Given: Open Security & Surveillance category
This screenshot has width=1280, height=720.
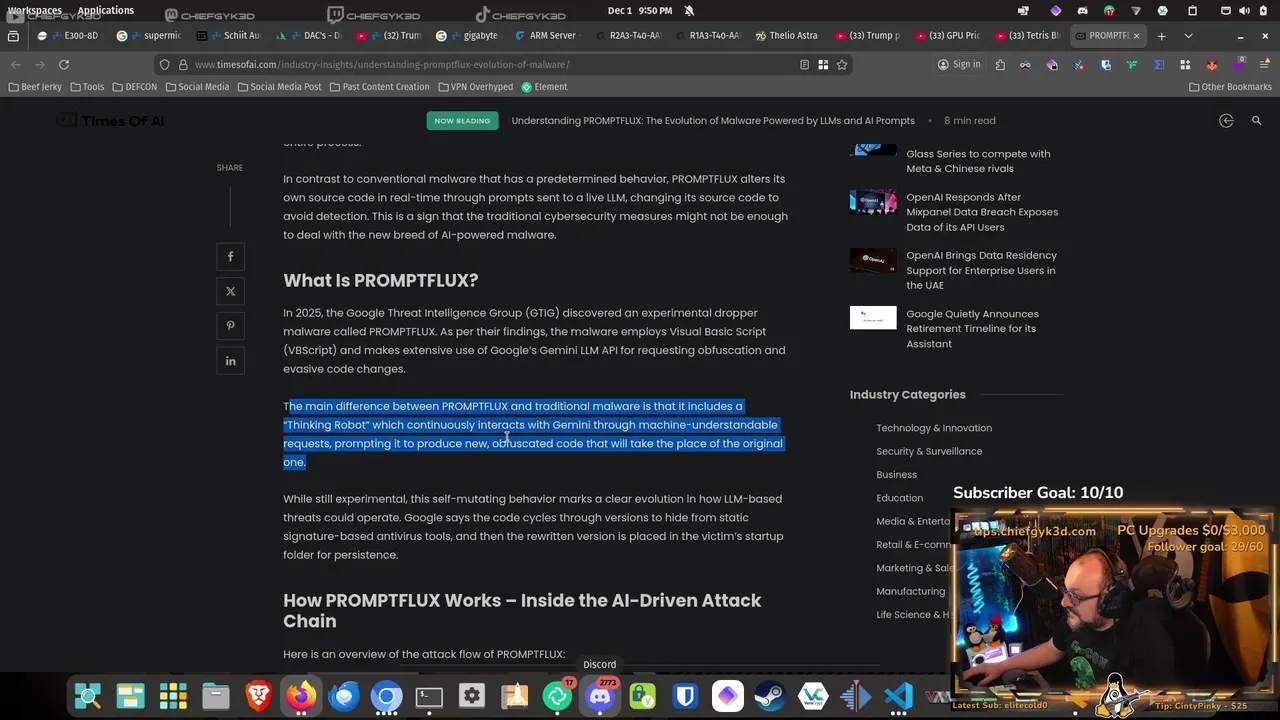Looking at the screenshot, I should click(929, 452).
